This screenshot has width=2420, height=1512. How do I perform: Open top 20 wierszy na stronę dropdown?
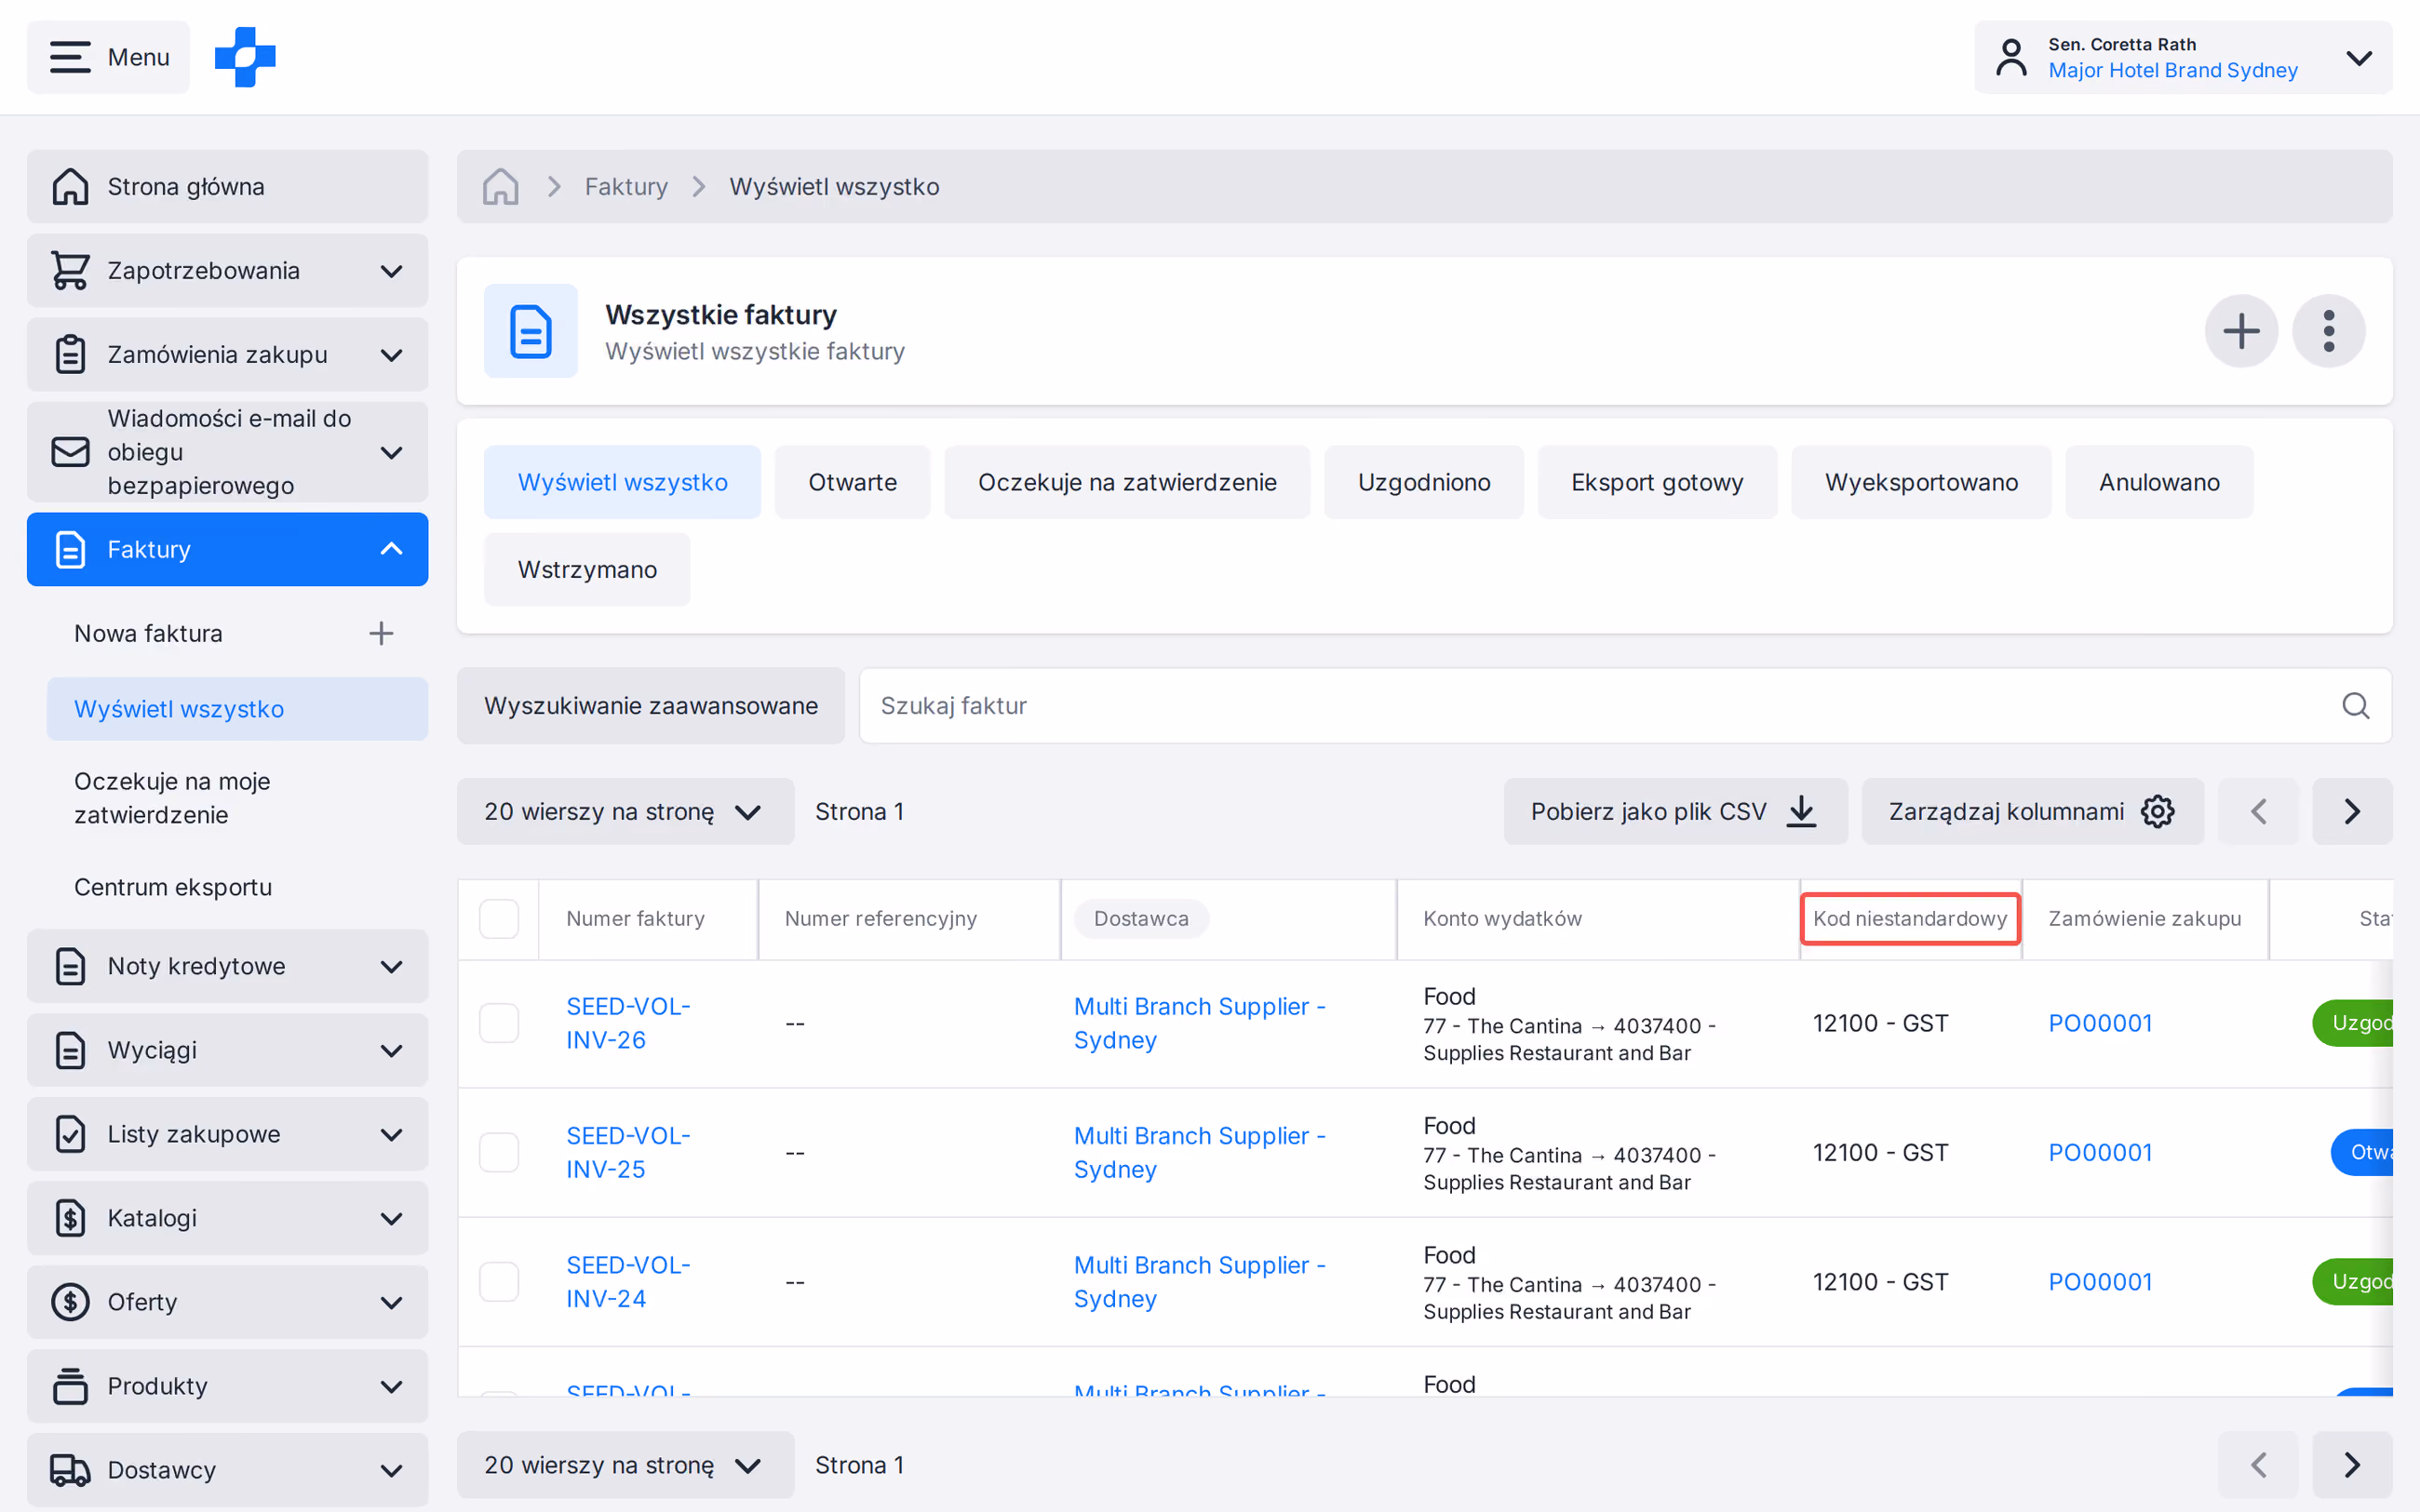pos(625,811)
